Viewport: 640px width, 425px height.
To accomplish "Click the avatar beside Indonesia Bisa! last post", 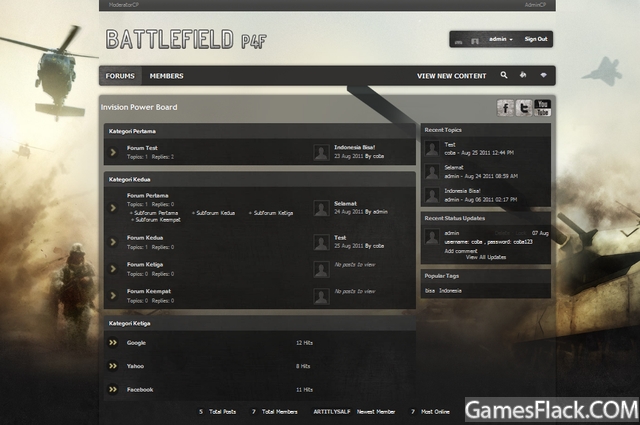I will tap(321, 152).
